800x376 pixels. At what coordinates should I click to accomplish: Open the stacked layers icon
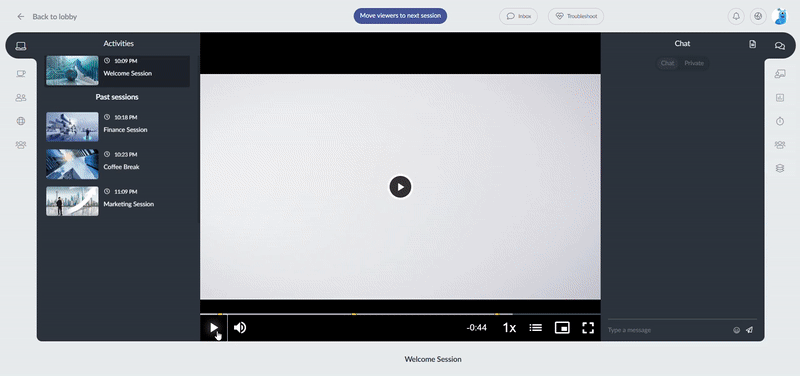point(780,168)
